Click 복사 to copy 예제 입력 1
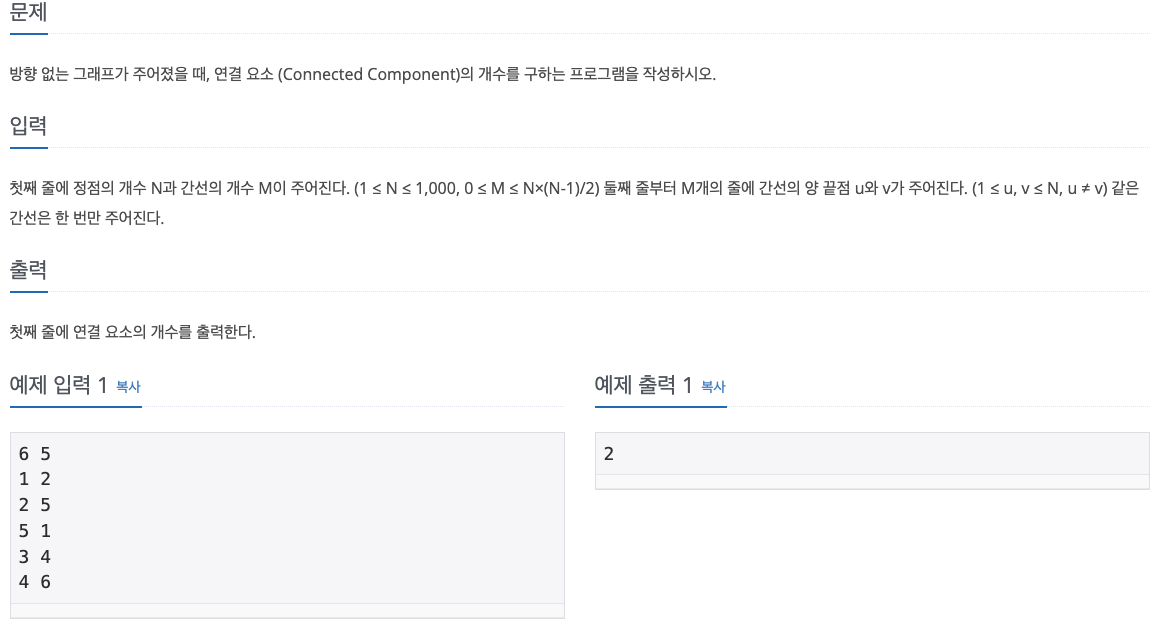This screenshot has width=1160, height=630. pyautogui.click(x=128, y=387)
